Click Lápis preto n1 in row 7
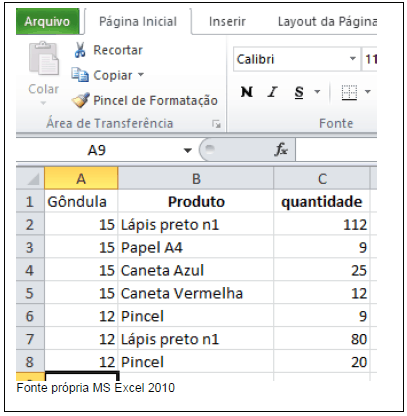The height and width of the screenshot is (416, 407). pyautogui.click(x=196, y=339)
